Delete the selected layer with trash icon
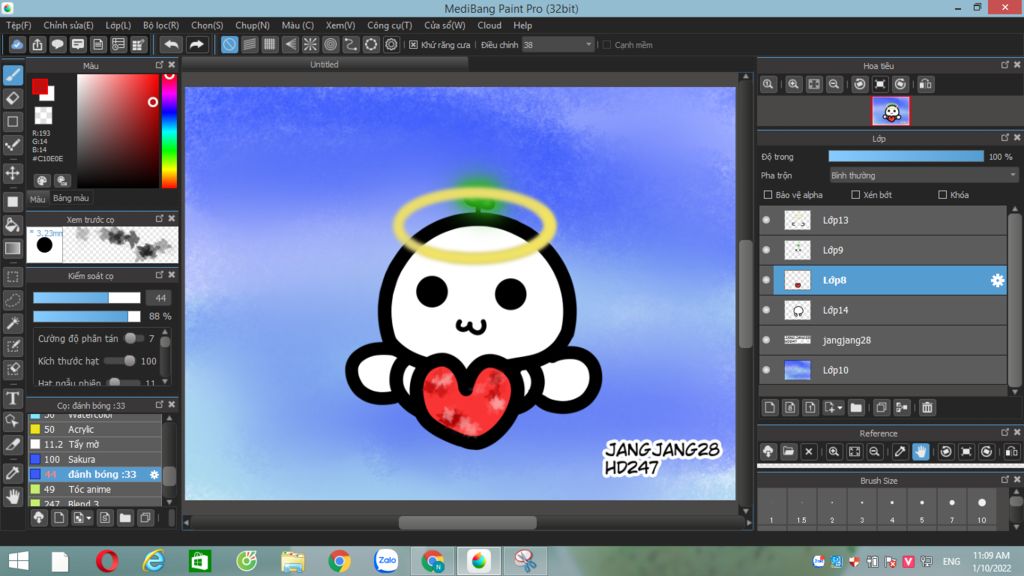Image resolution: width=1024 pixels, height=576 pixels. pos(927,408)
